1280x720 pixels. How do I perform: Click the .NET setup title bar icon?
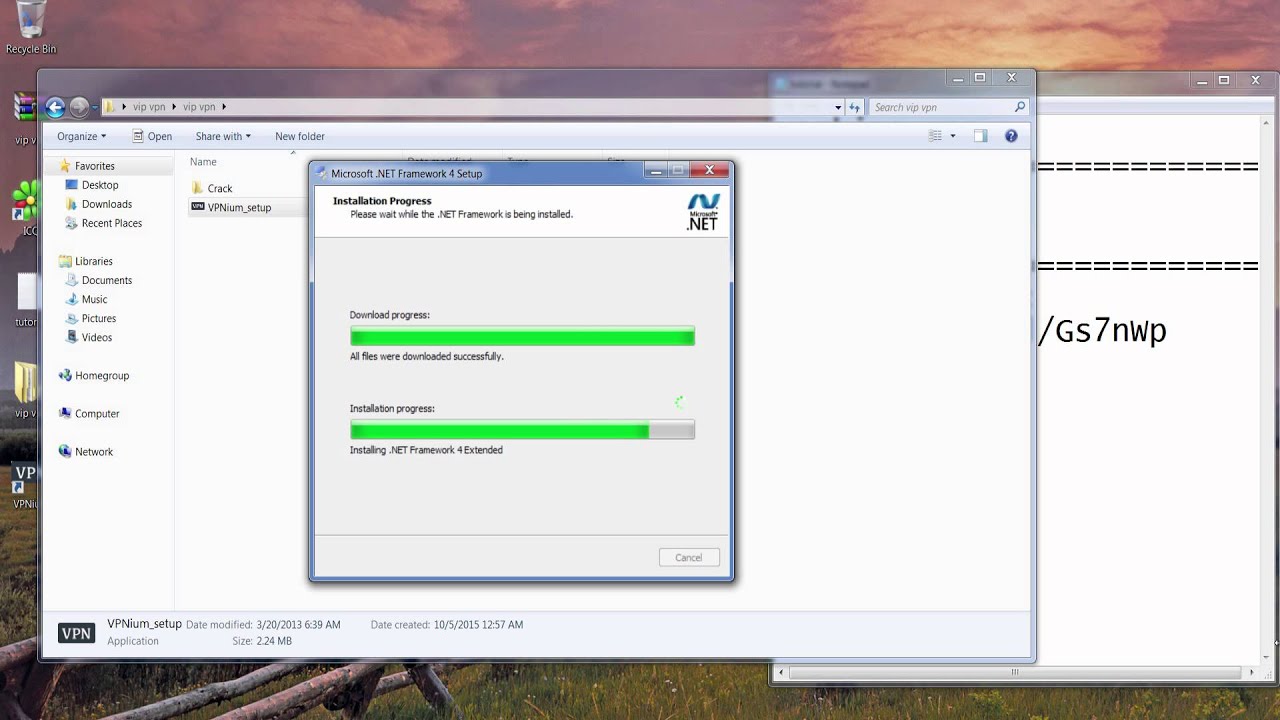tap(322, 173)
